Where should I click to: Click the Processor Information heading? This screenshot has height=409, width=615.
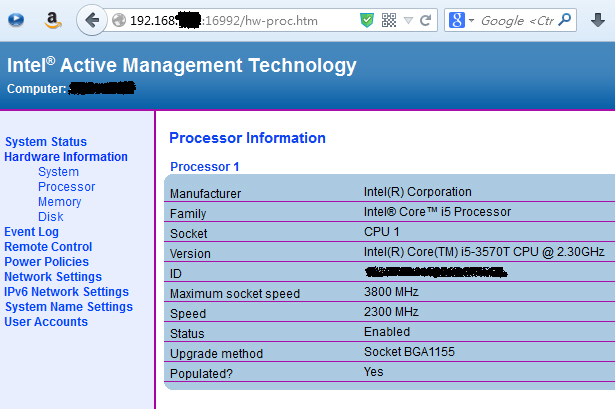(247, 138)
